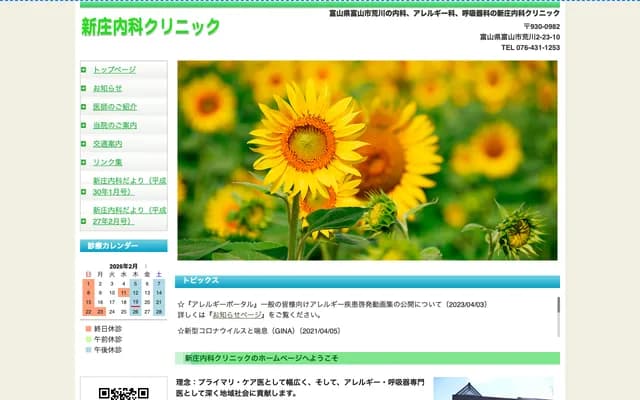Click the green plus icon beside 医師のご紹介
This screenshot has width=640, height=400.
click(x=85, y=107)
